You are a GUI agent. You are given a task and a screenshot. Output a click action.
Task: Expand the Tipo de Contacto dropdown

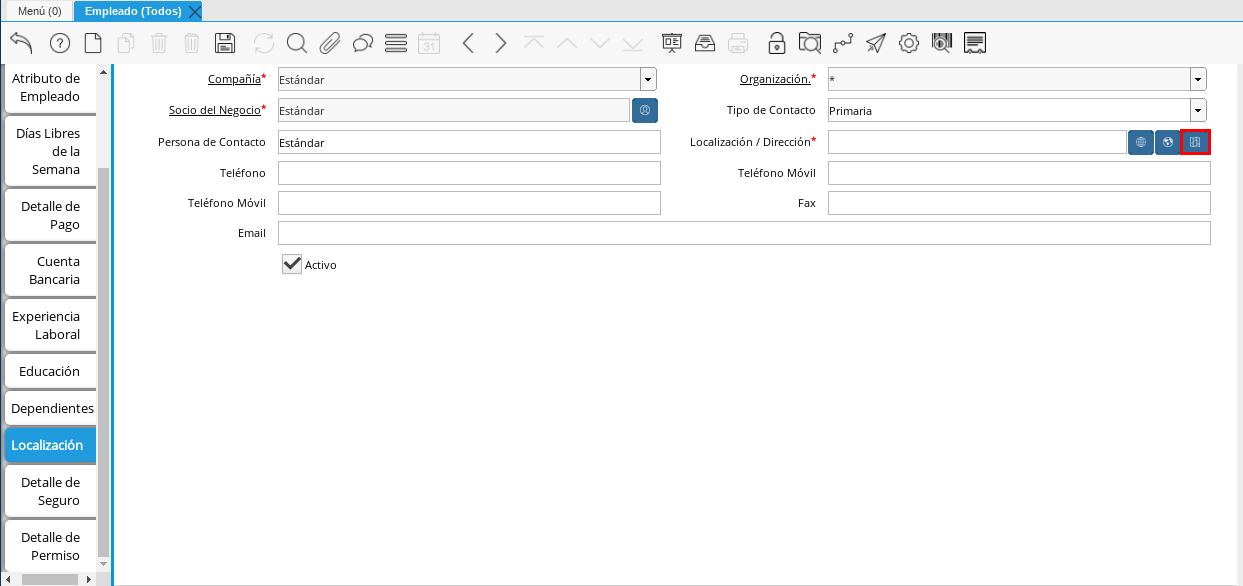[x=1197, y=111]
